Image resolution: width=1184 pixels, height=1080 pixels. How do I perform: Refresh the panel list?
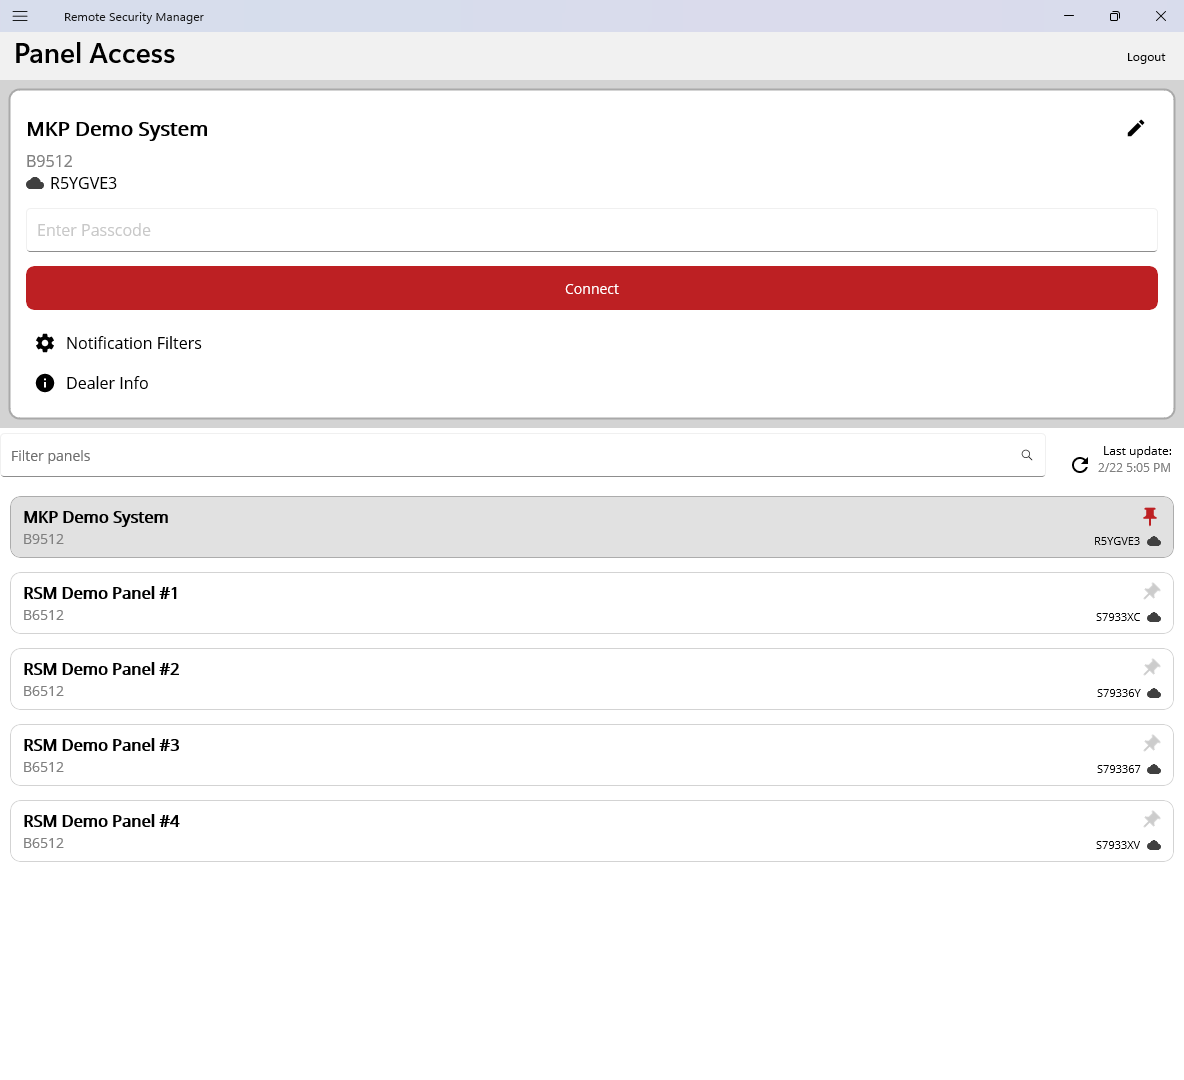tap(1080, 464)
